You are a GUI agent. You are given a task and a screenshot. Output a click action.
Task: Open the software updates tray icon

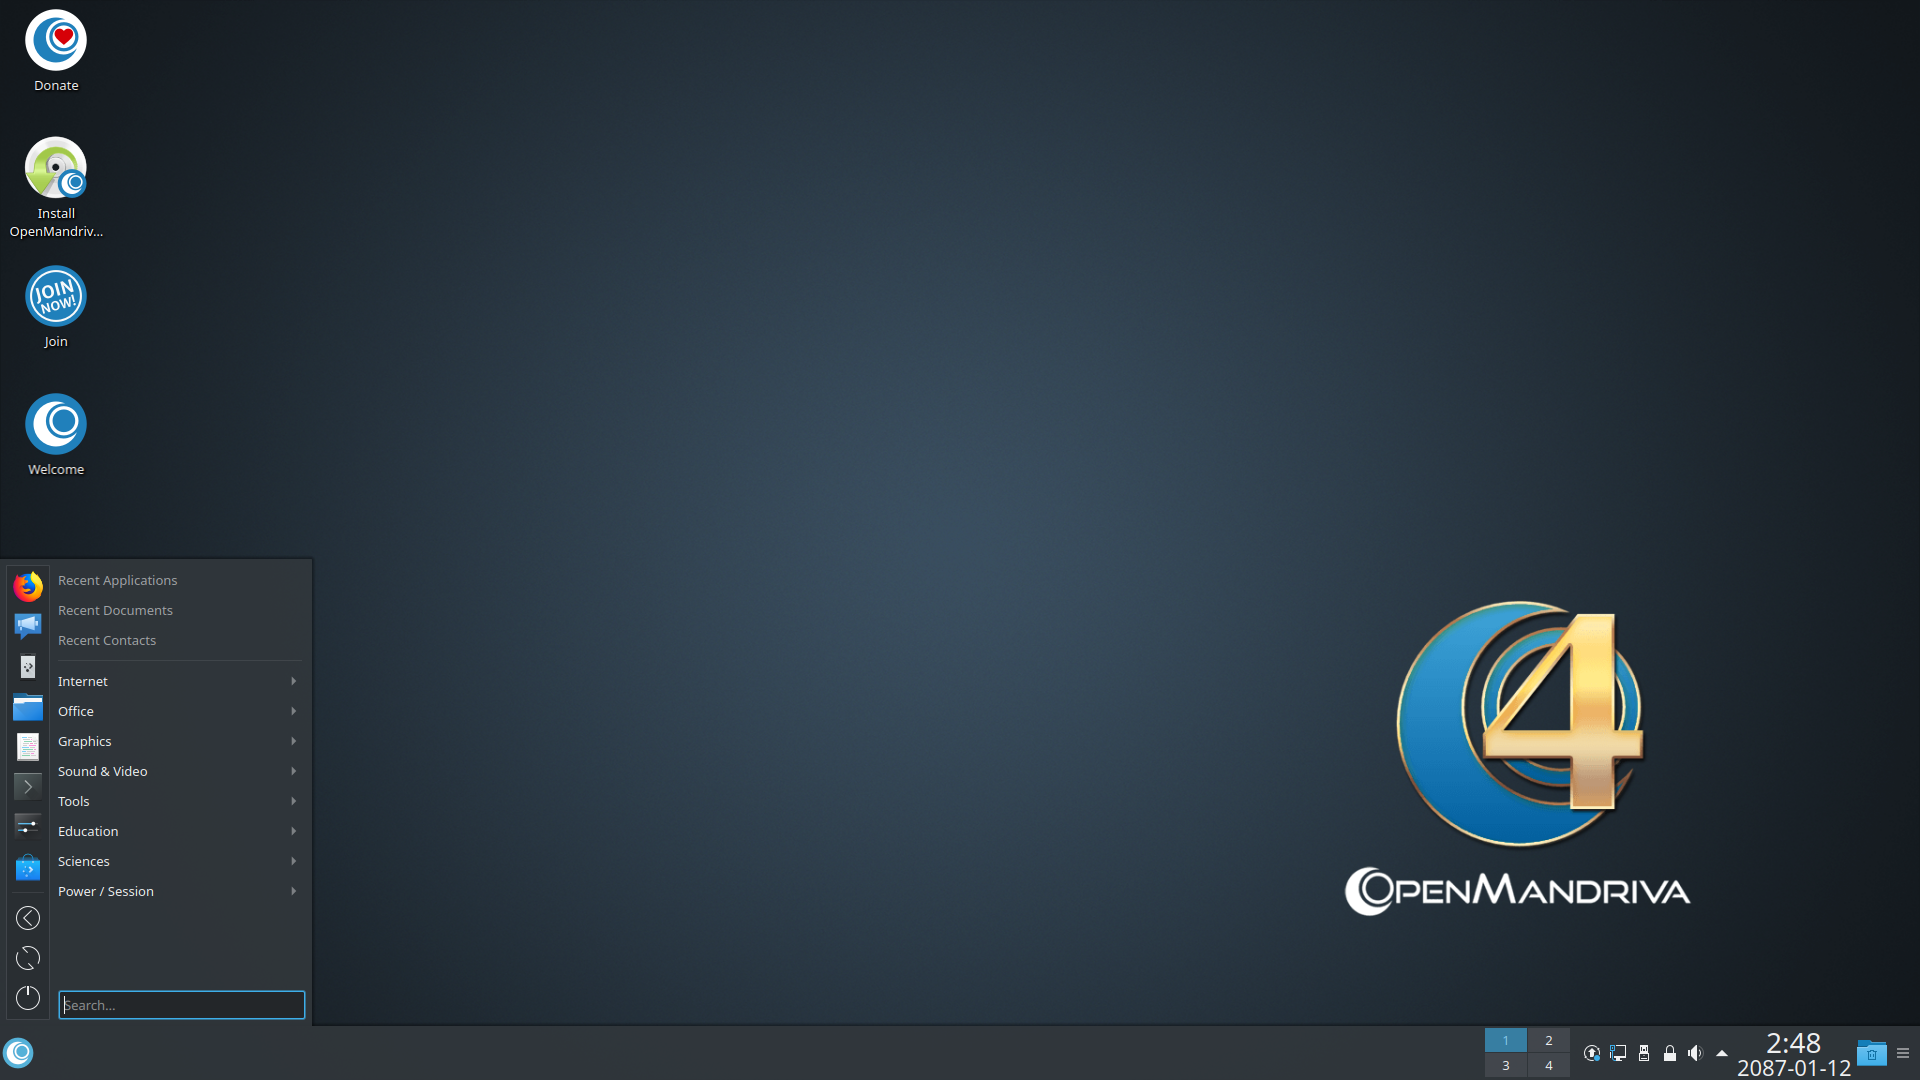click(1592, 1053)
